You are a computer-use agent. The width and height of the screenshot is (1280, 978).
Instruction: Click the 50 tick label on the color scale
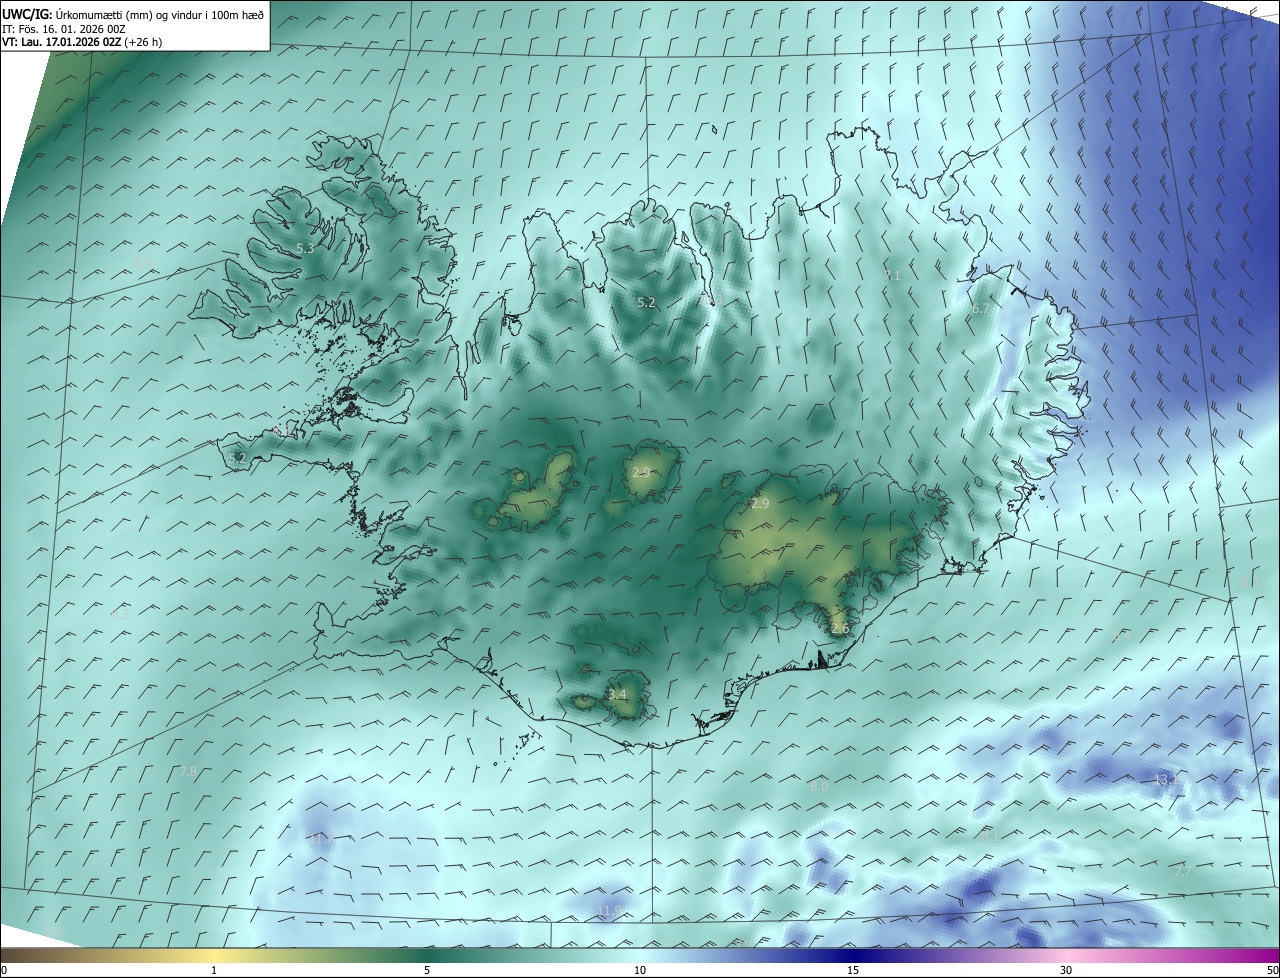click(1272, 970)
